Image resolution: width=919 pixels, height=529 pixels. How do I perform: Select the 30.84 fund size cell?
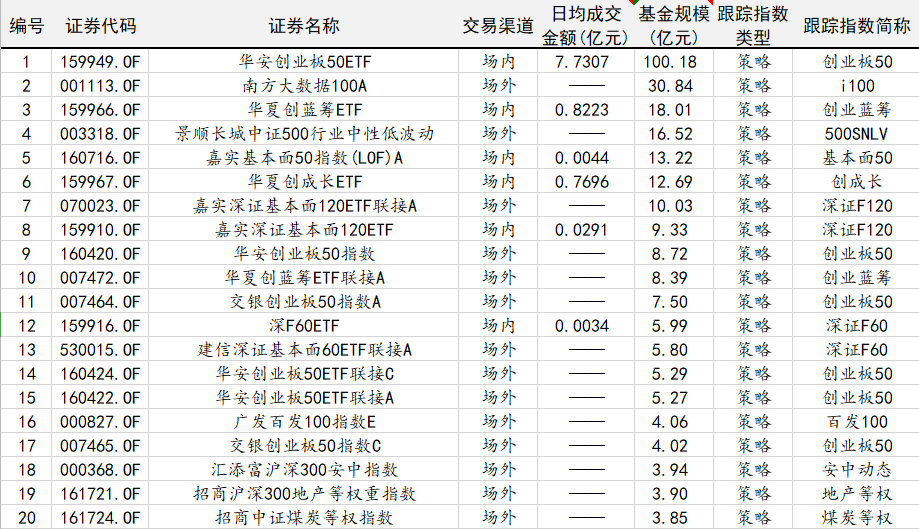674,86
